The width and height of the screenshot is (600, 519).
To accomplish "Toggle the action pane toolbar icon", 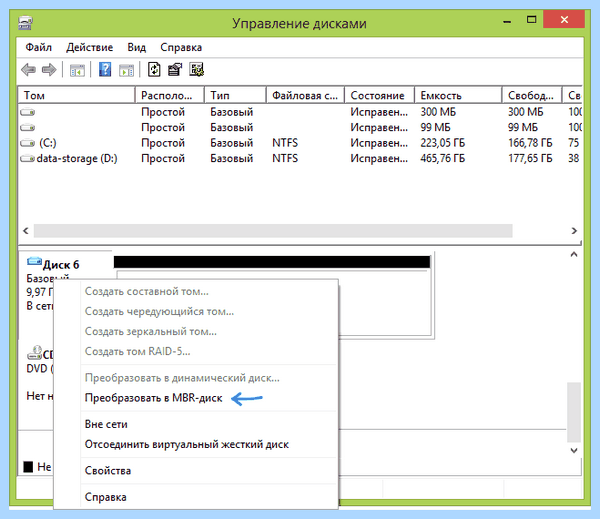I will pyautogui.click(x=126, y=70).
